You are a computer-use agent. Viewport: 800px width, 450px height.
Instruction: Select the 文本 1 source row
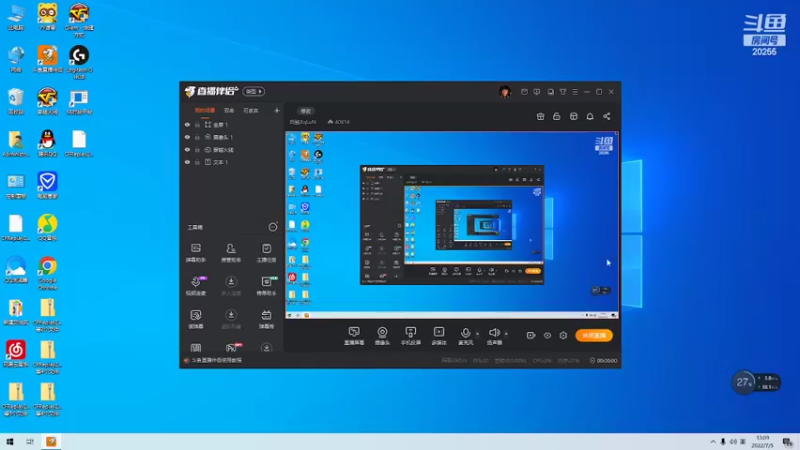pyautogui.click(x=232, y=162)
